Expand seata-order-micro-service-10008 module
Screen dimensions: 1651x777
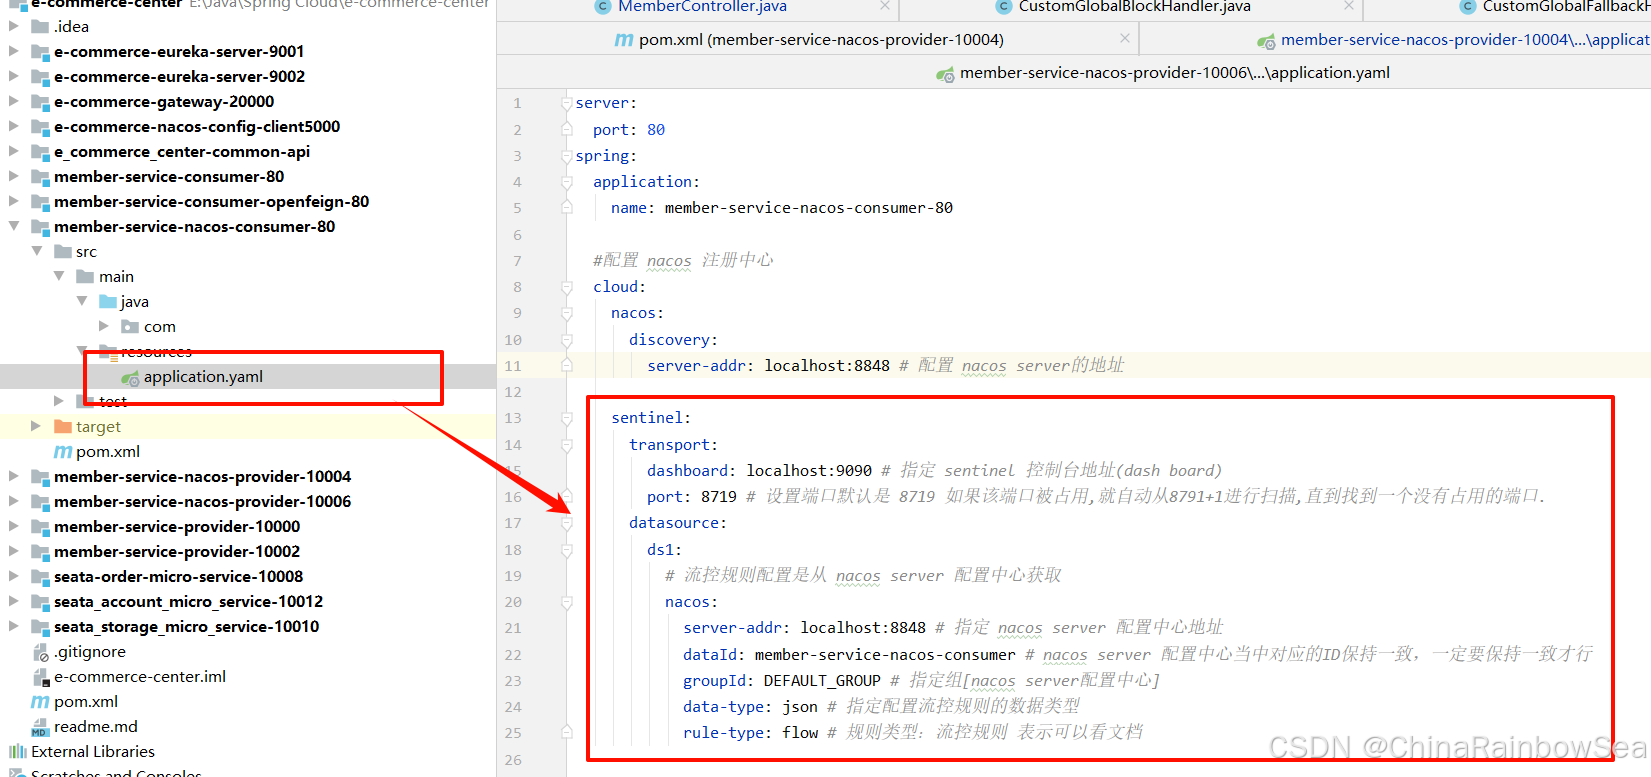[x=14, y=576]
